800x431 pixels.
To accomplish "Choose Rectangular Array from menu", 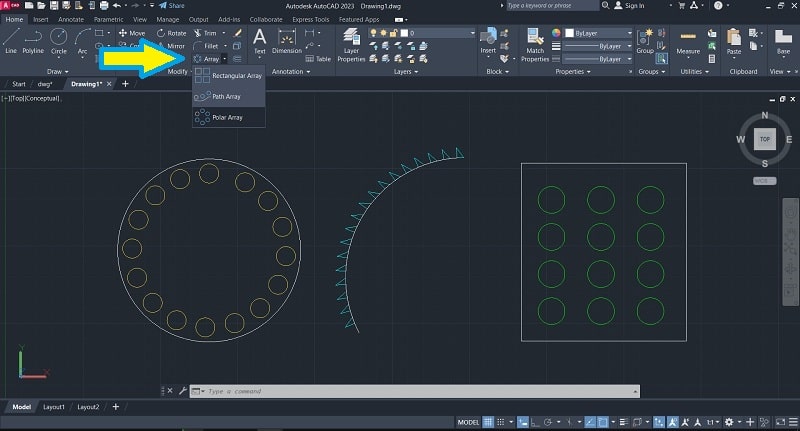I will pos(229,75).
